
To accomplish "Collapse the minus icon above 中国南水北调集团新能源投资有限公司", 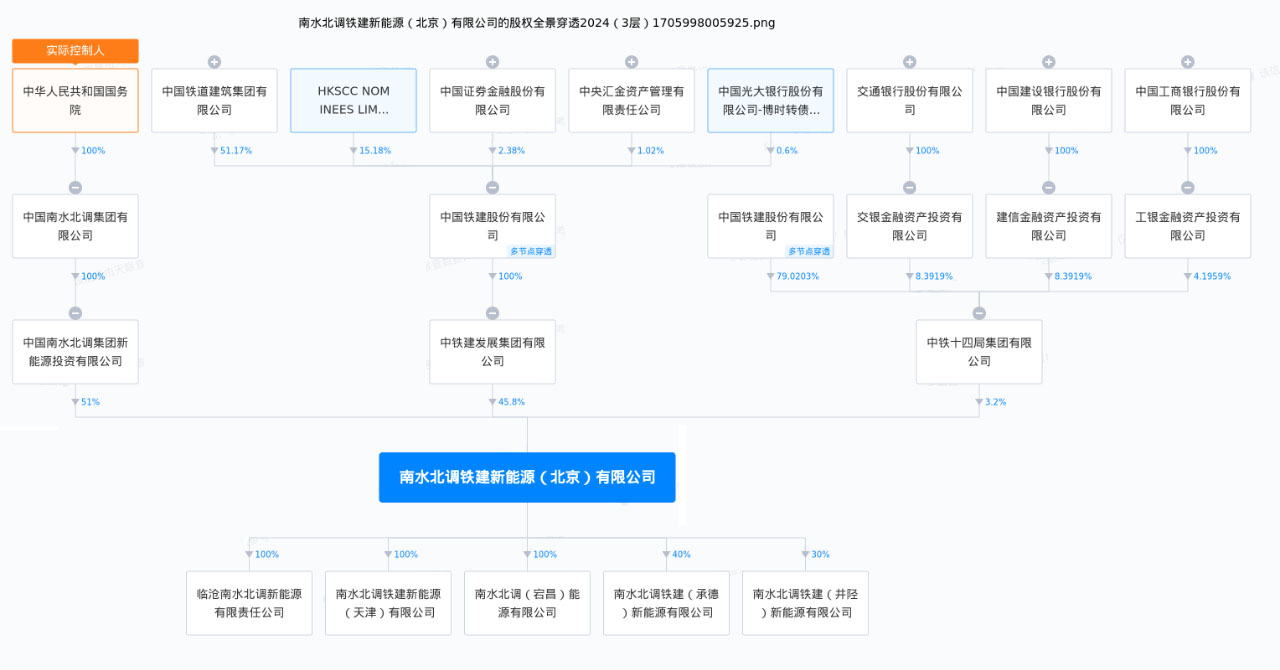I will pyautogui.click(x=75, y=313).
